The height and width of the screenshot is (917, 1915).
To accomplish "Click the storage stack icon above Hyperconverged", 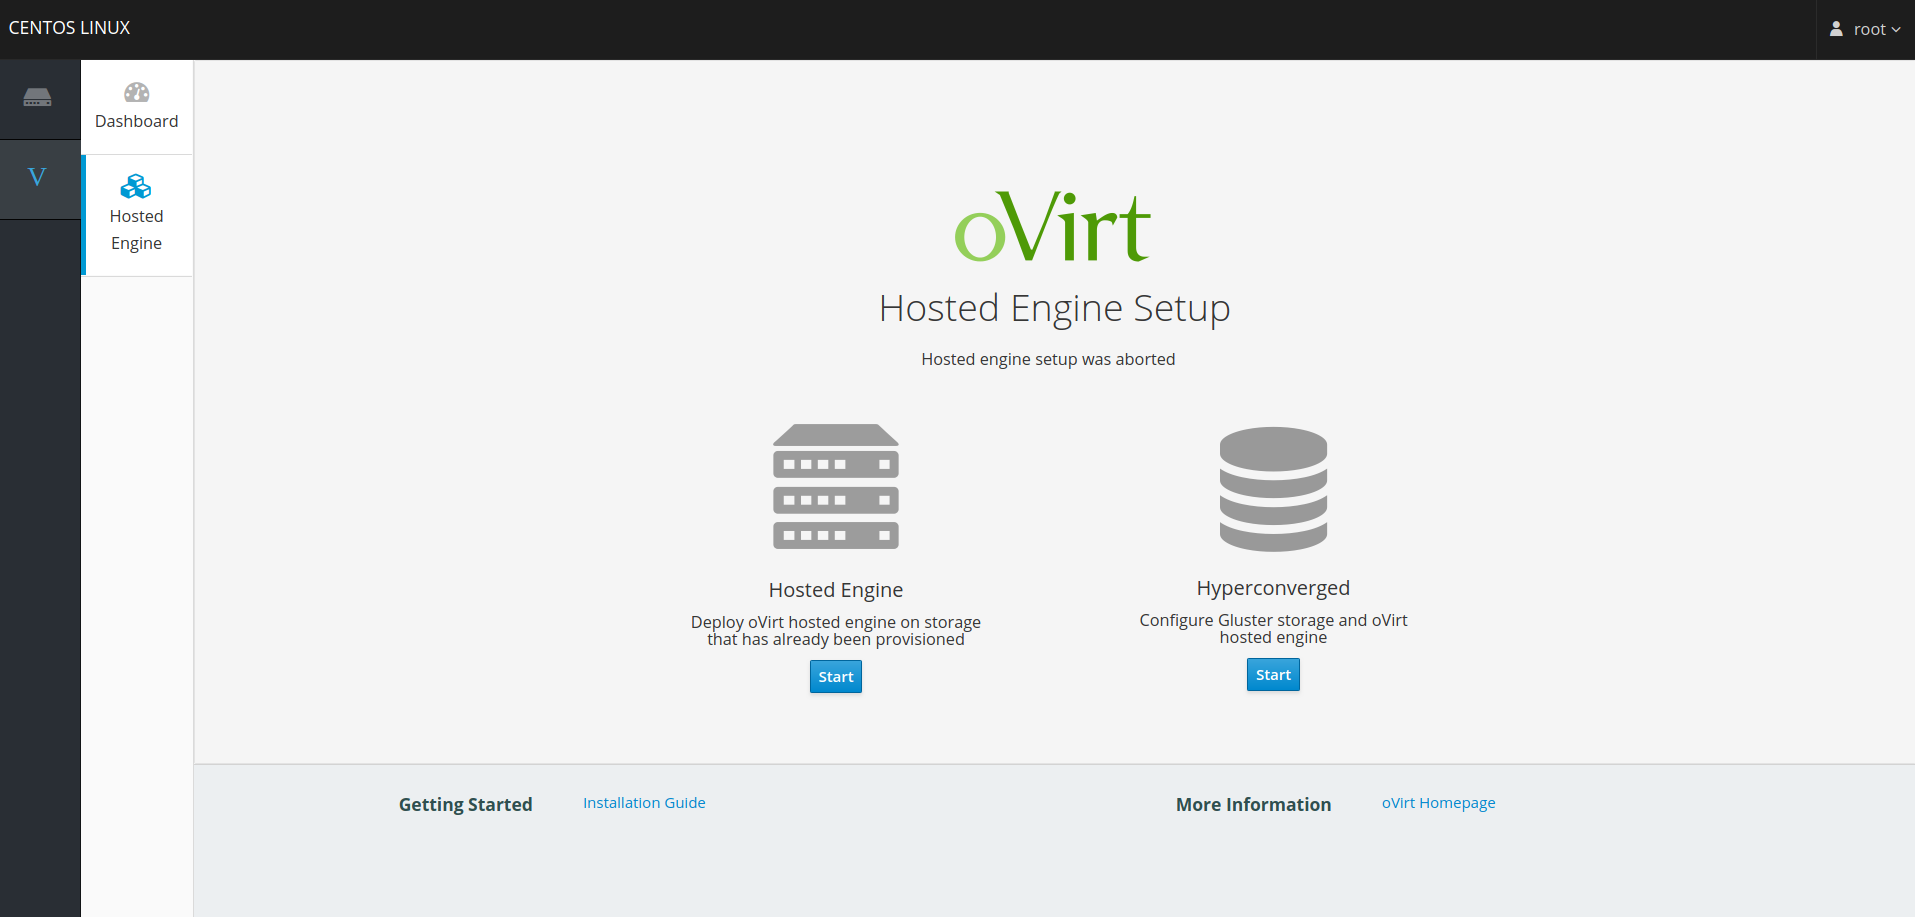I will pos(1272,489).
